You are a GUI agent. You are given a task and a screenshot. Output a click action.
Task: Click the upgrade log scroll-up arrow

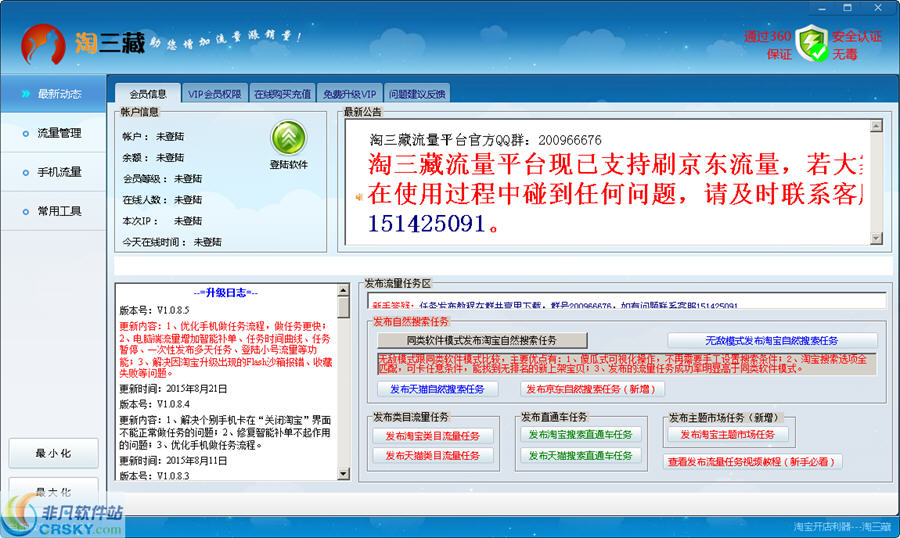tap(343, 290)
